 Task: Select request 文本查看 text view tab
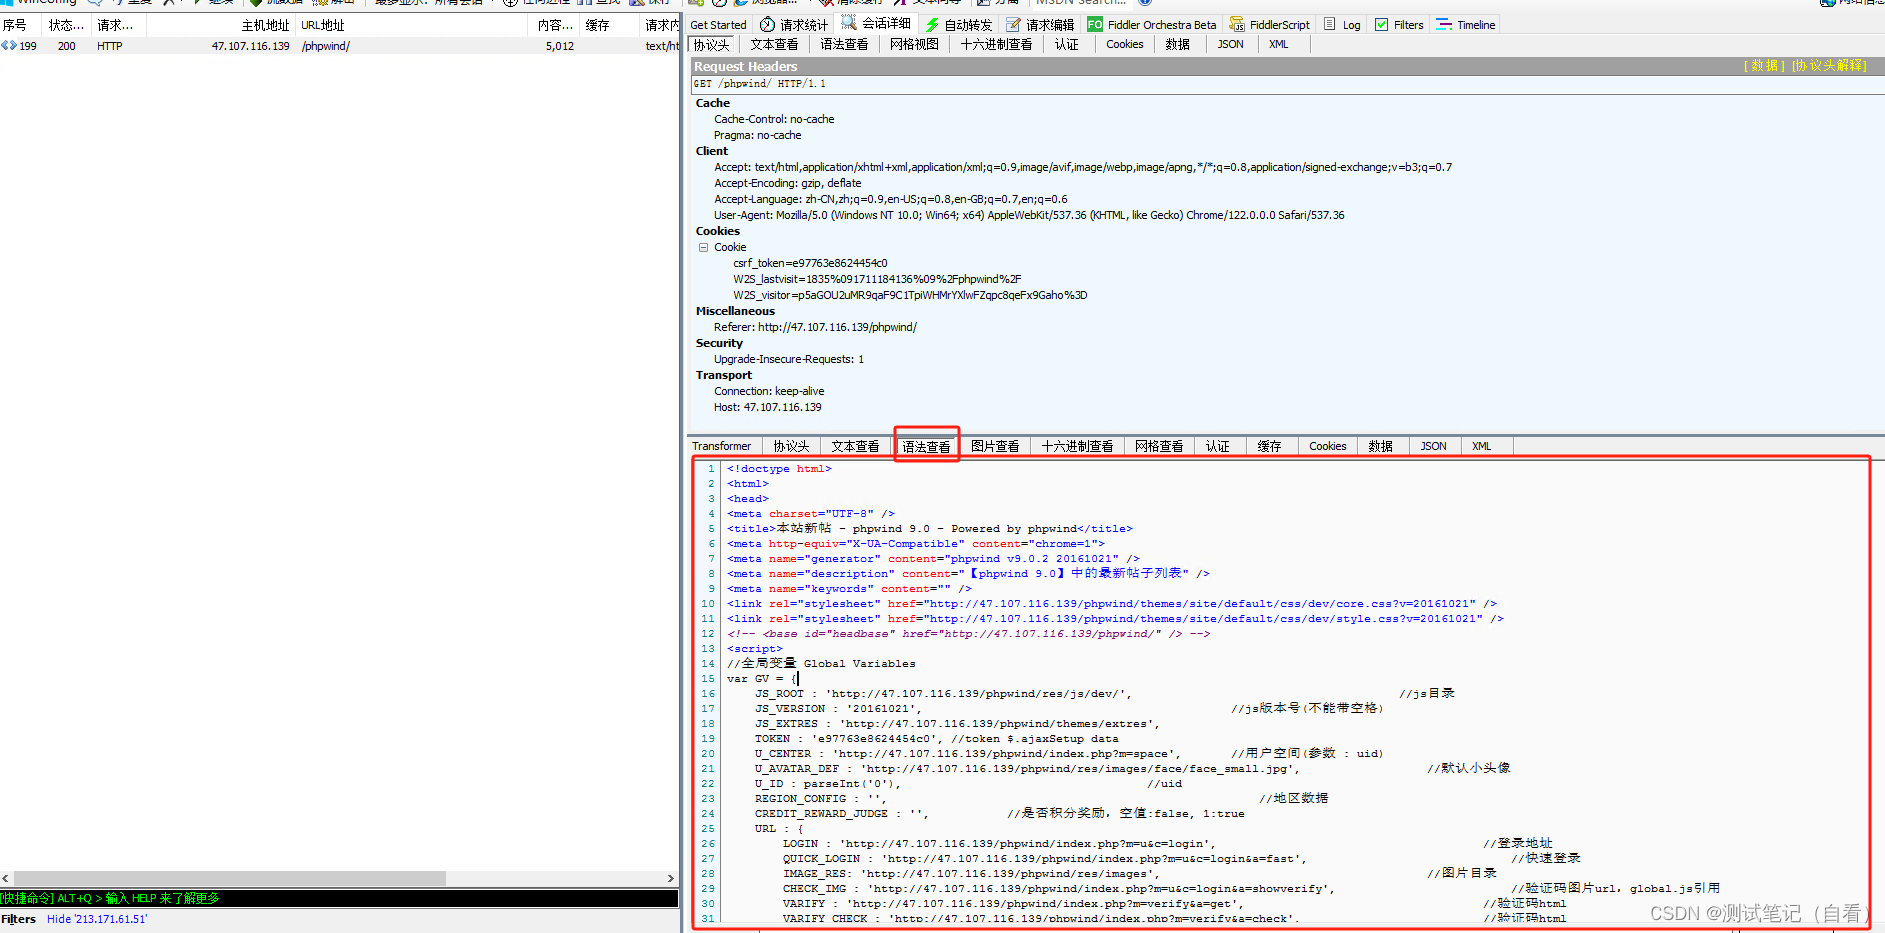[x=774, y=44]
